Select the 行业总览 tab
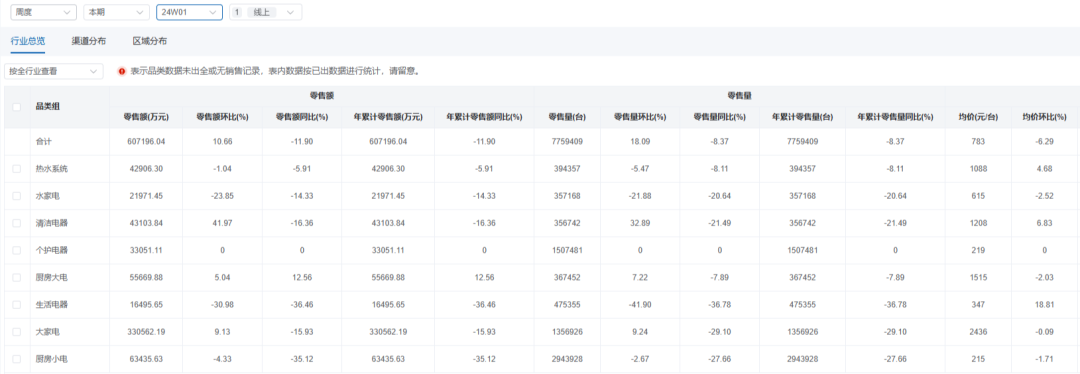Viewport: 1080px width, 374px height. coord(28,41)
